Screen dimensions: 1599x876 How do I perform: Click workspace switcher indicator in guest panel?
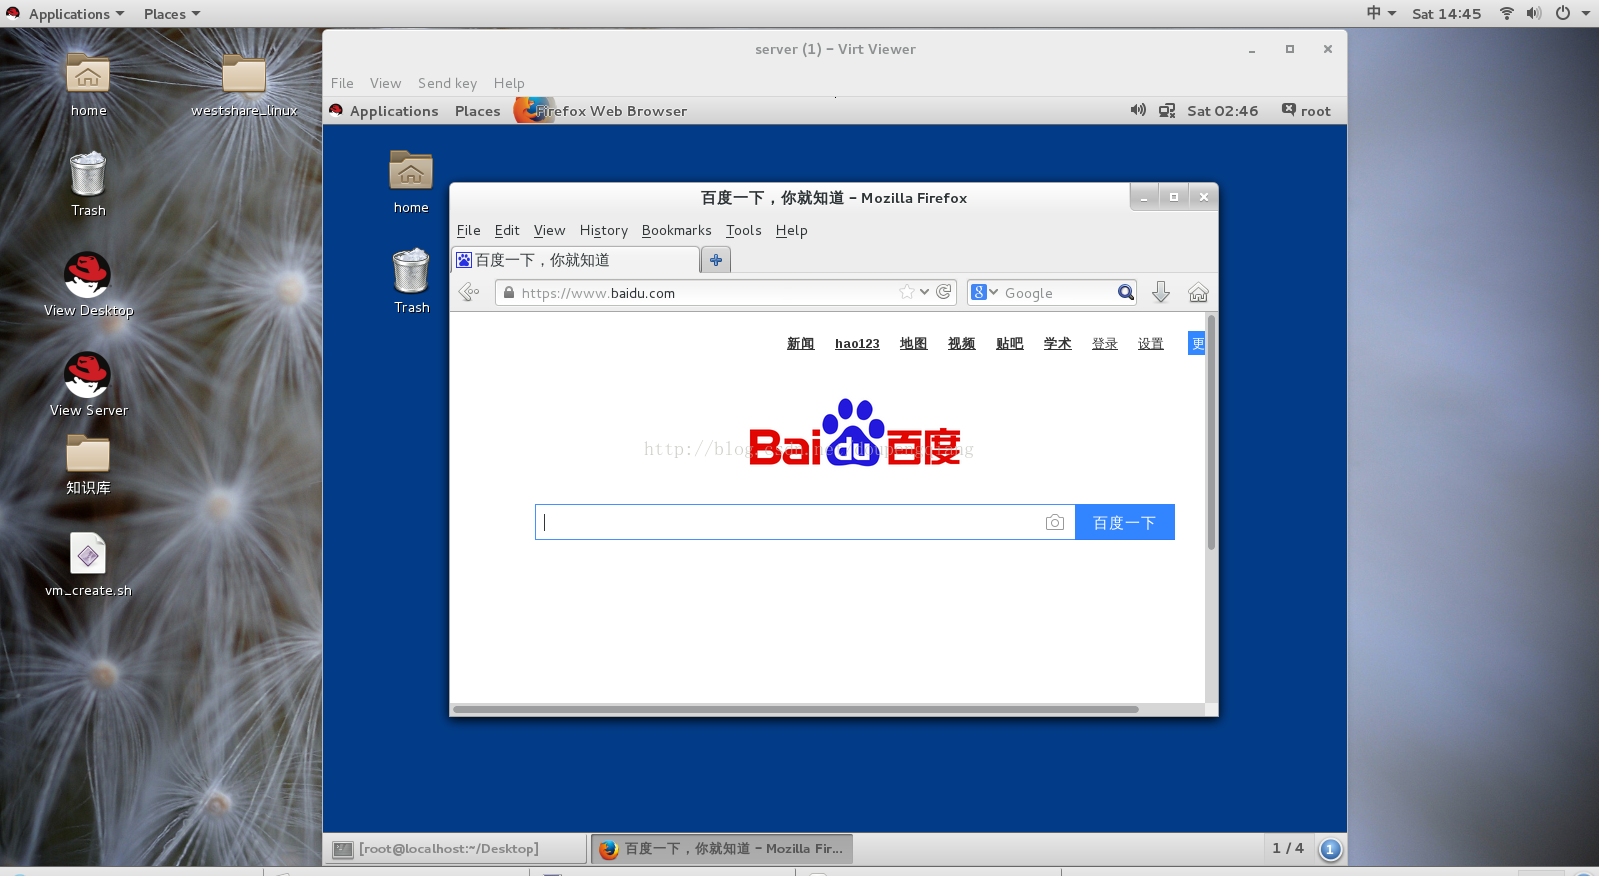pos(1330,849)
